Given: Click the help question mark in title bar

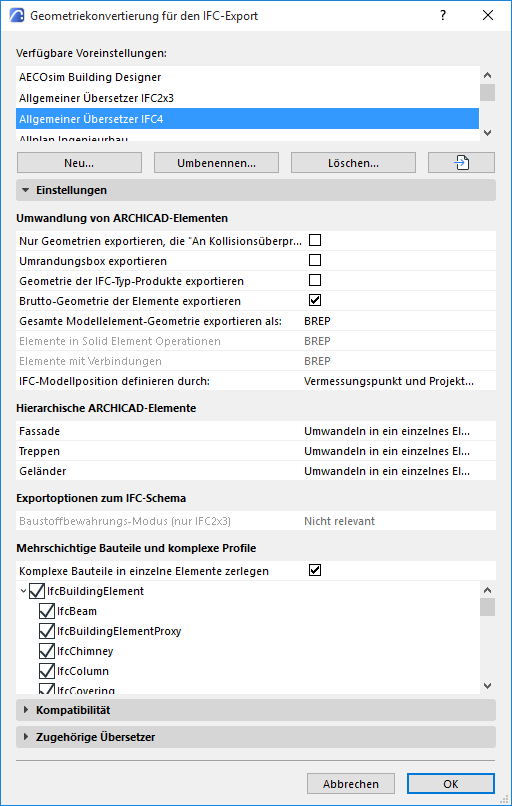Looking at the screenshot, I should point(443,15).
